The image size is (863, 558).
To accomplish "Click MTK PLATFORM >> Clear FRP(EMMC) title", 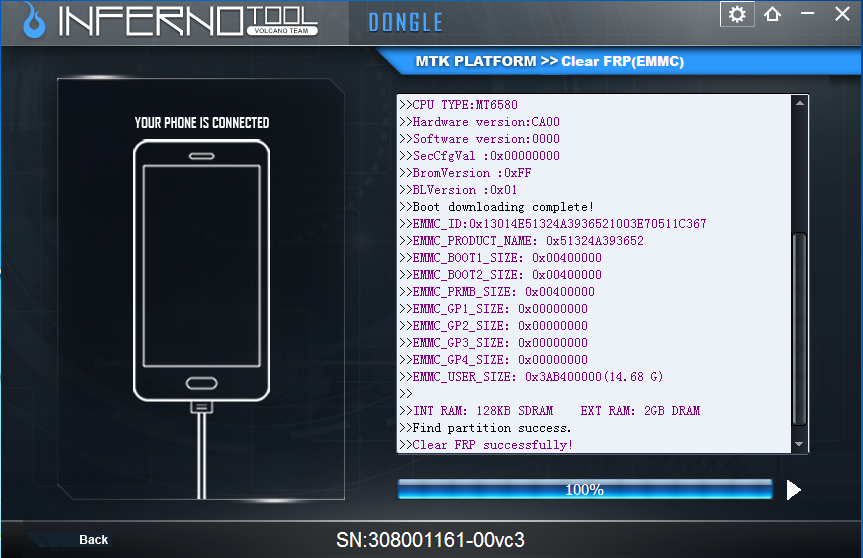I will tap(549, 61).
